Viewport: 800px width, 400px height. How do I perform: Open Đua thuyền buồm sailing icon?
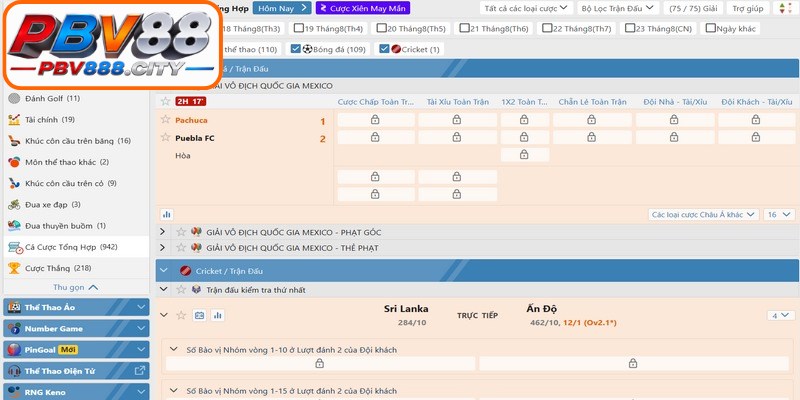click(x=14, y=226)
